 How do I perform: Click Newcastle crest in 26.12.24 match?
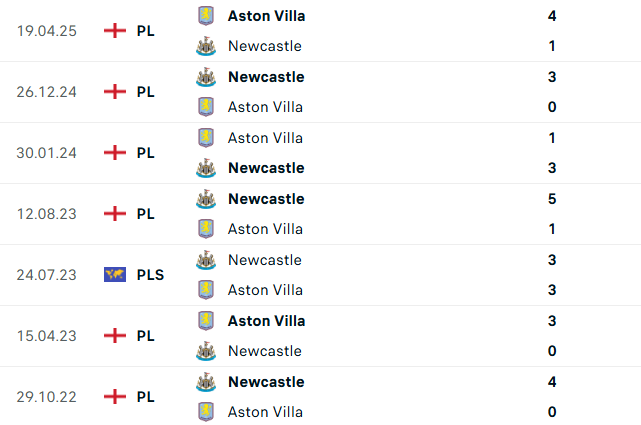pyautogui.click(x=206, y=77)
